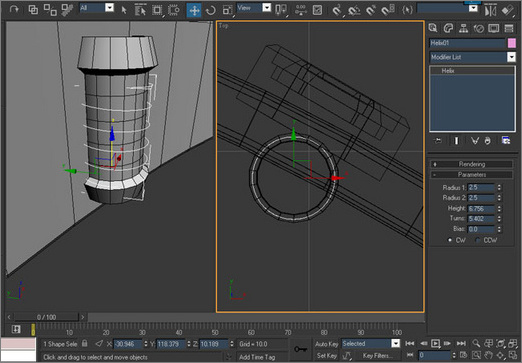Screen dimensions: 522x363
Task: Toggle the selection lock icon
Action: click(x=85, y=343)
